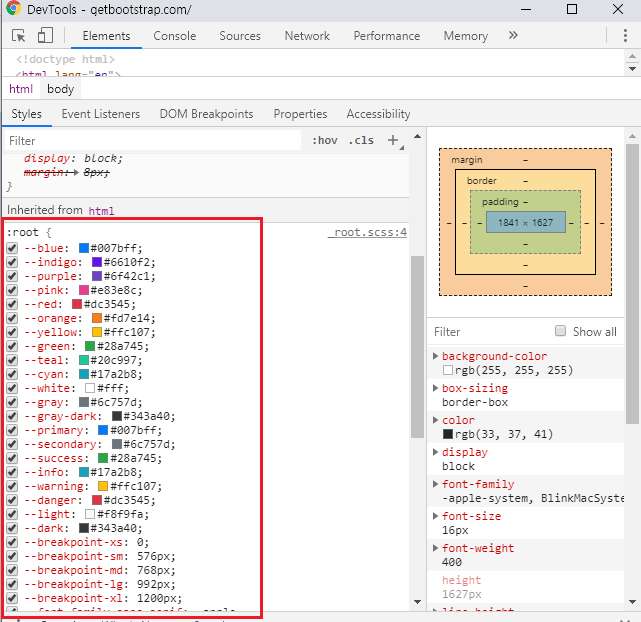Expand the display computed property
641x622 pixels.
coord(436,452)
